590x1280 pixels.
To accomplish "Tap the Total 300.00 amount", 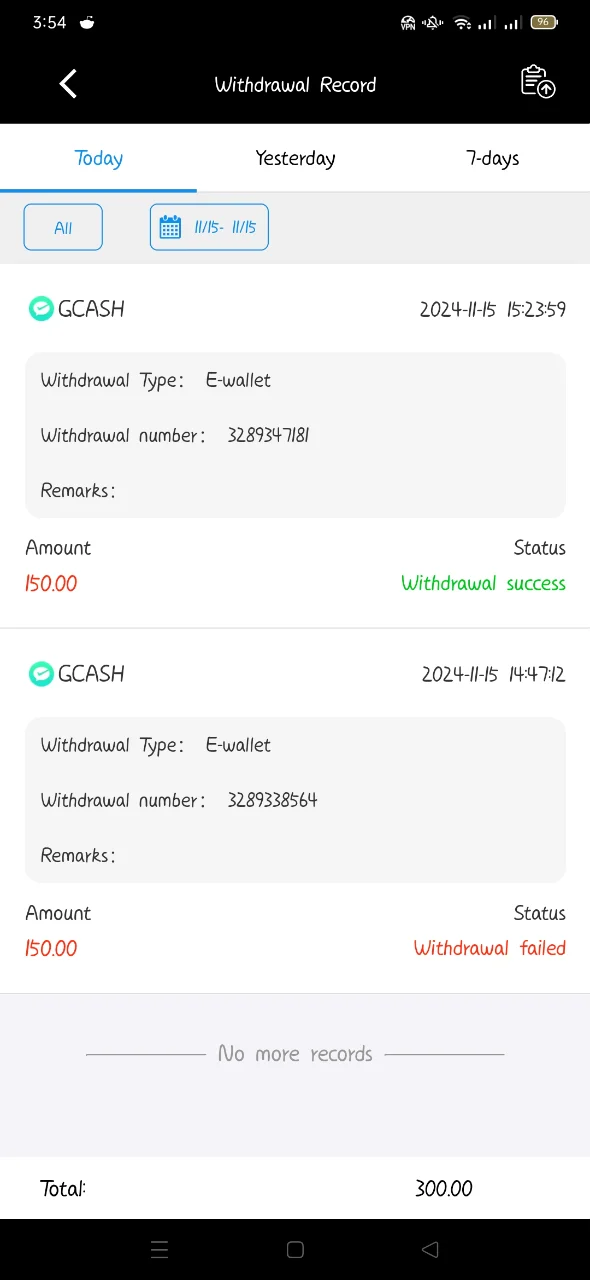I will coord(444,1188).
